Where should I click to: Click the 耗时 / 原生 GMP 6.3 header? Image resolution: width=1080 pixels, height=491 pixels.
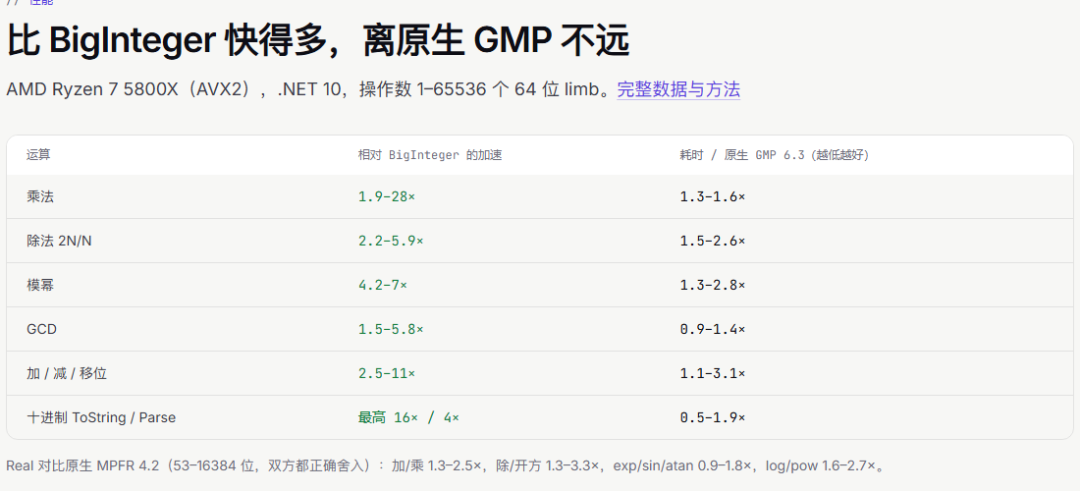[x=774, y=155]
